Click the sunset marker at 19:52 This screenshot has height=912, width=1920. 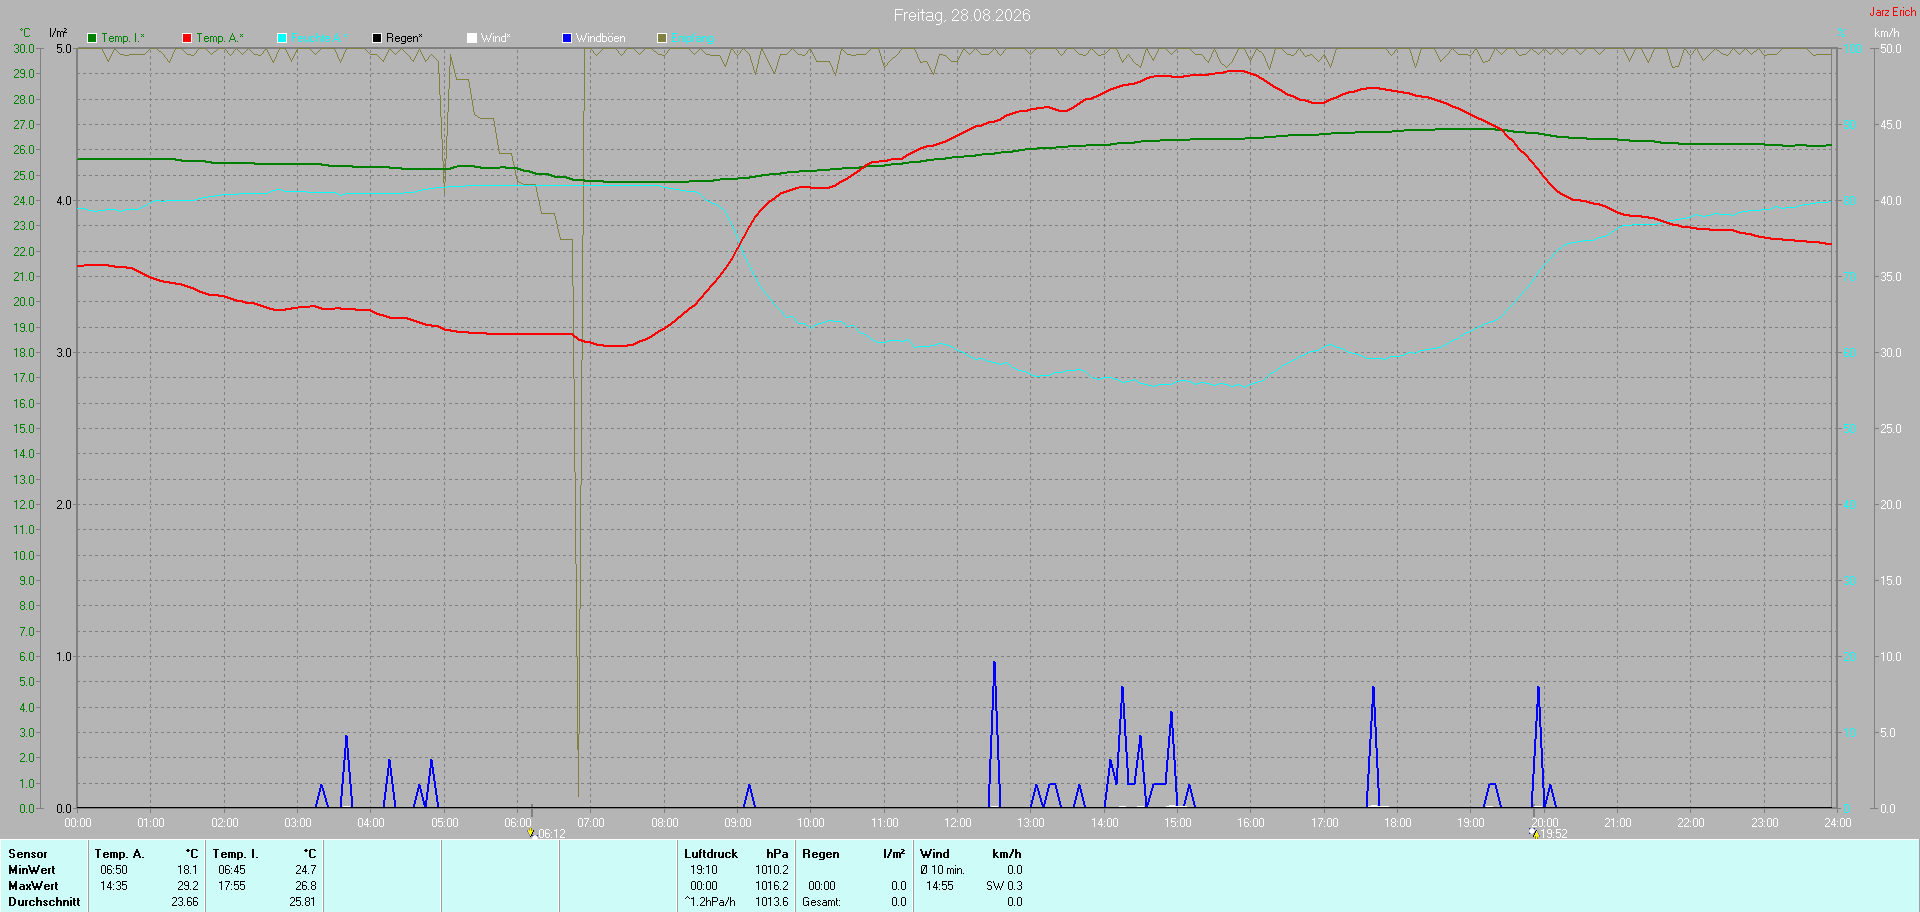1534,832
